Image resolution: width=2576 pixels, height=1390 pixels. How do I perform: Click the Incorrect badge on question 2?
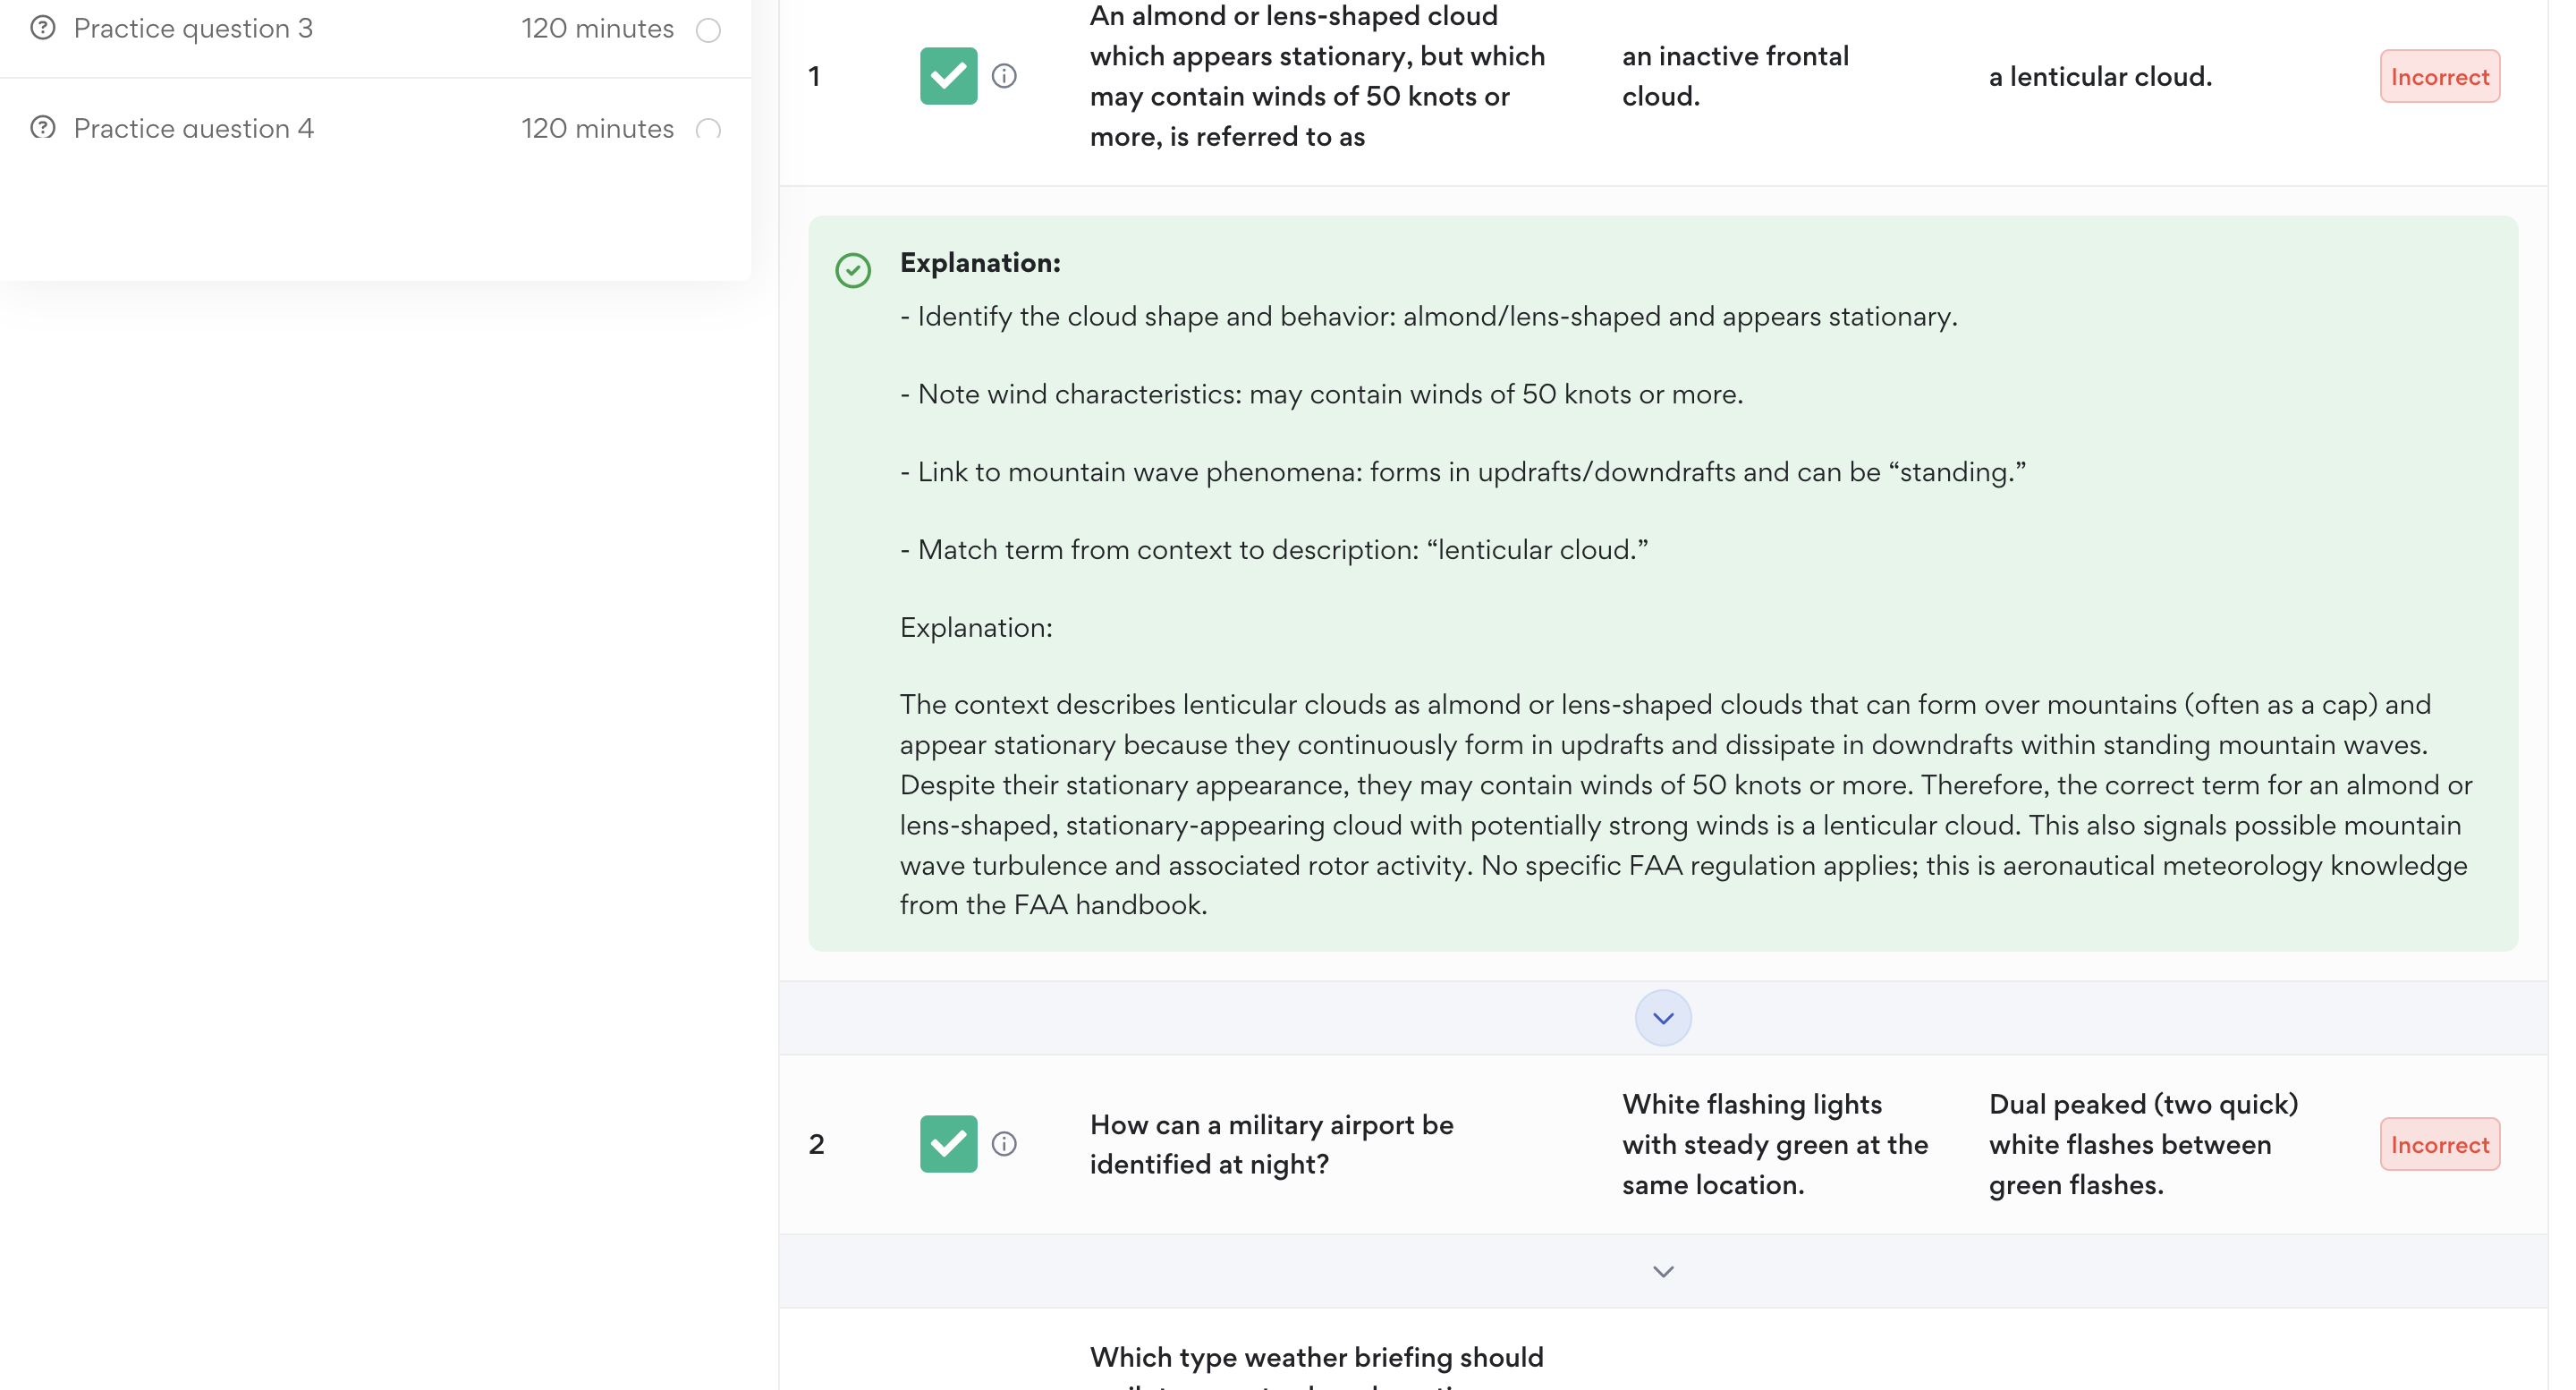2439,1145
